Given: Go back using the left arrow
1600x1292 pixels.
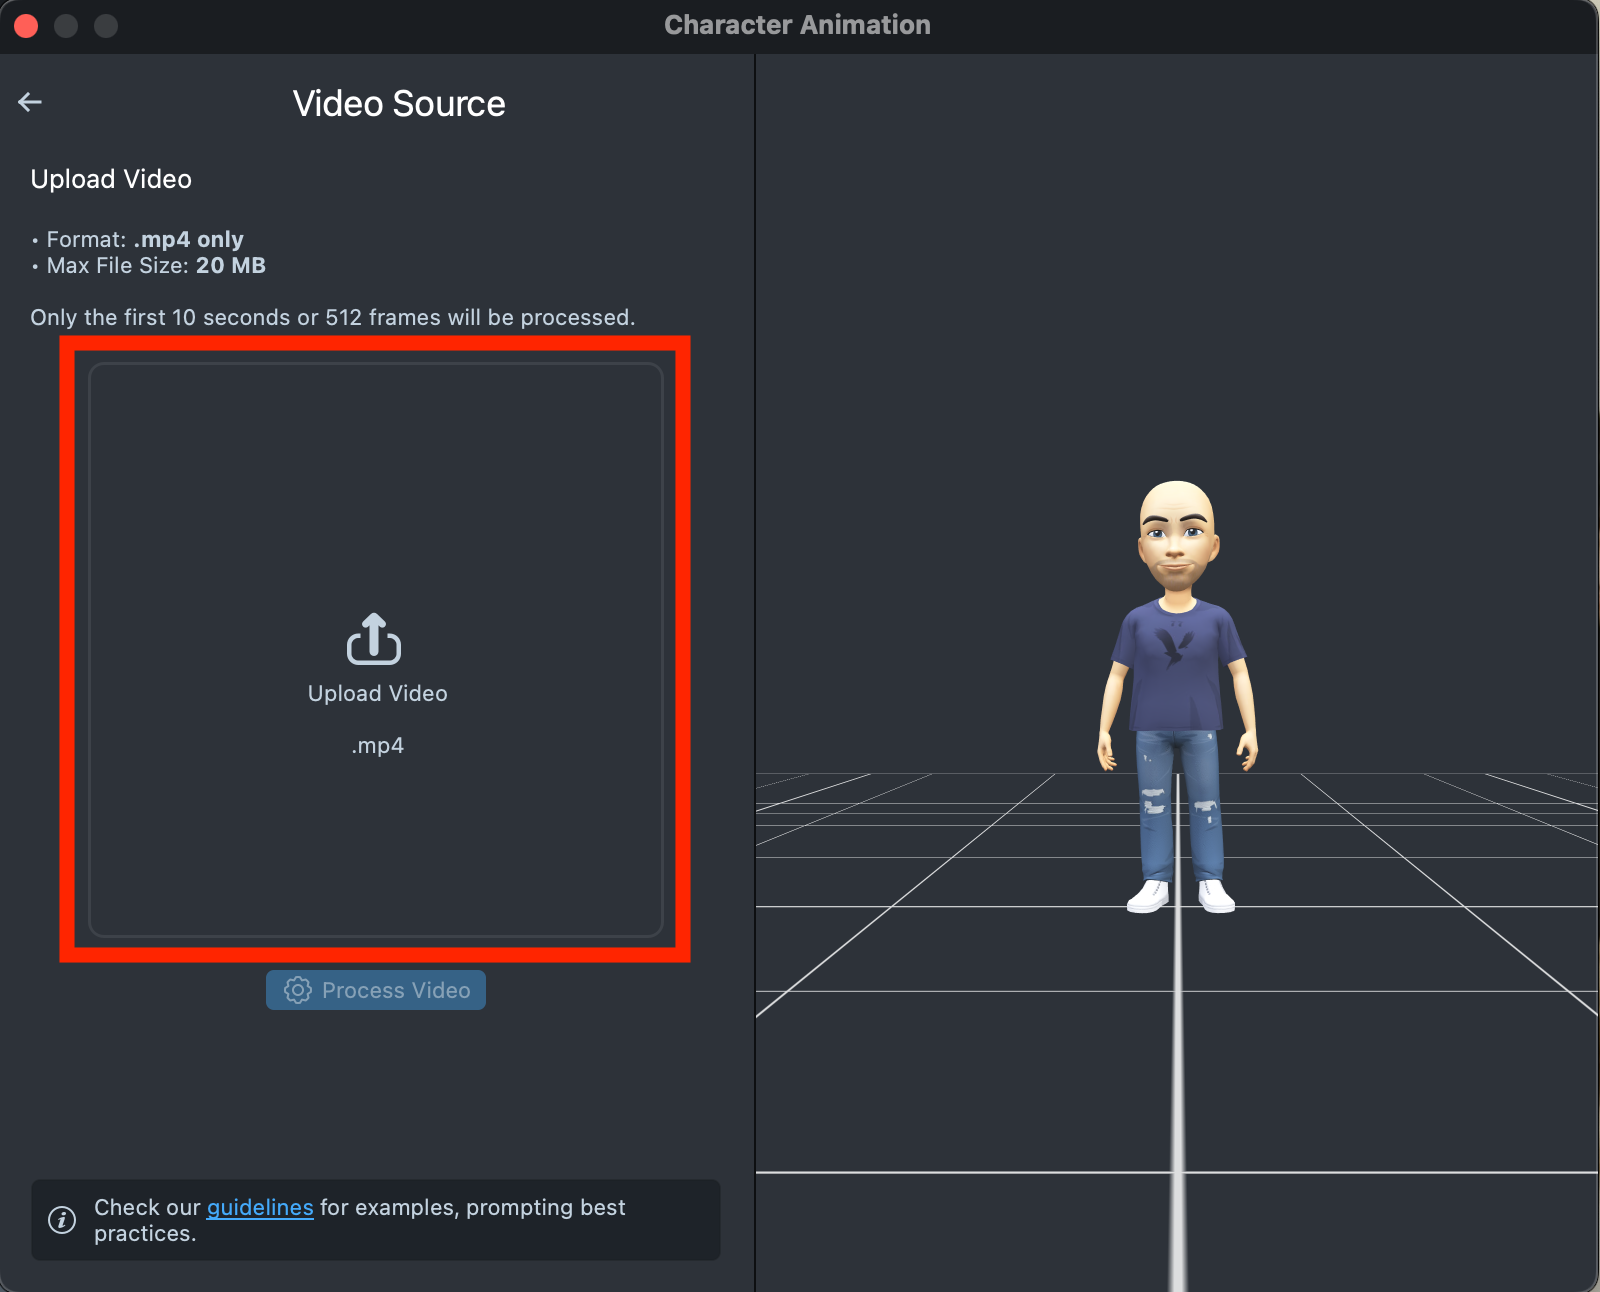Looking at the screenshot, I should tap(30, 102).
